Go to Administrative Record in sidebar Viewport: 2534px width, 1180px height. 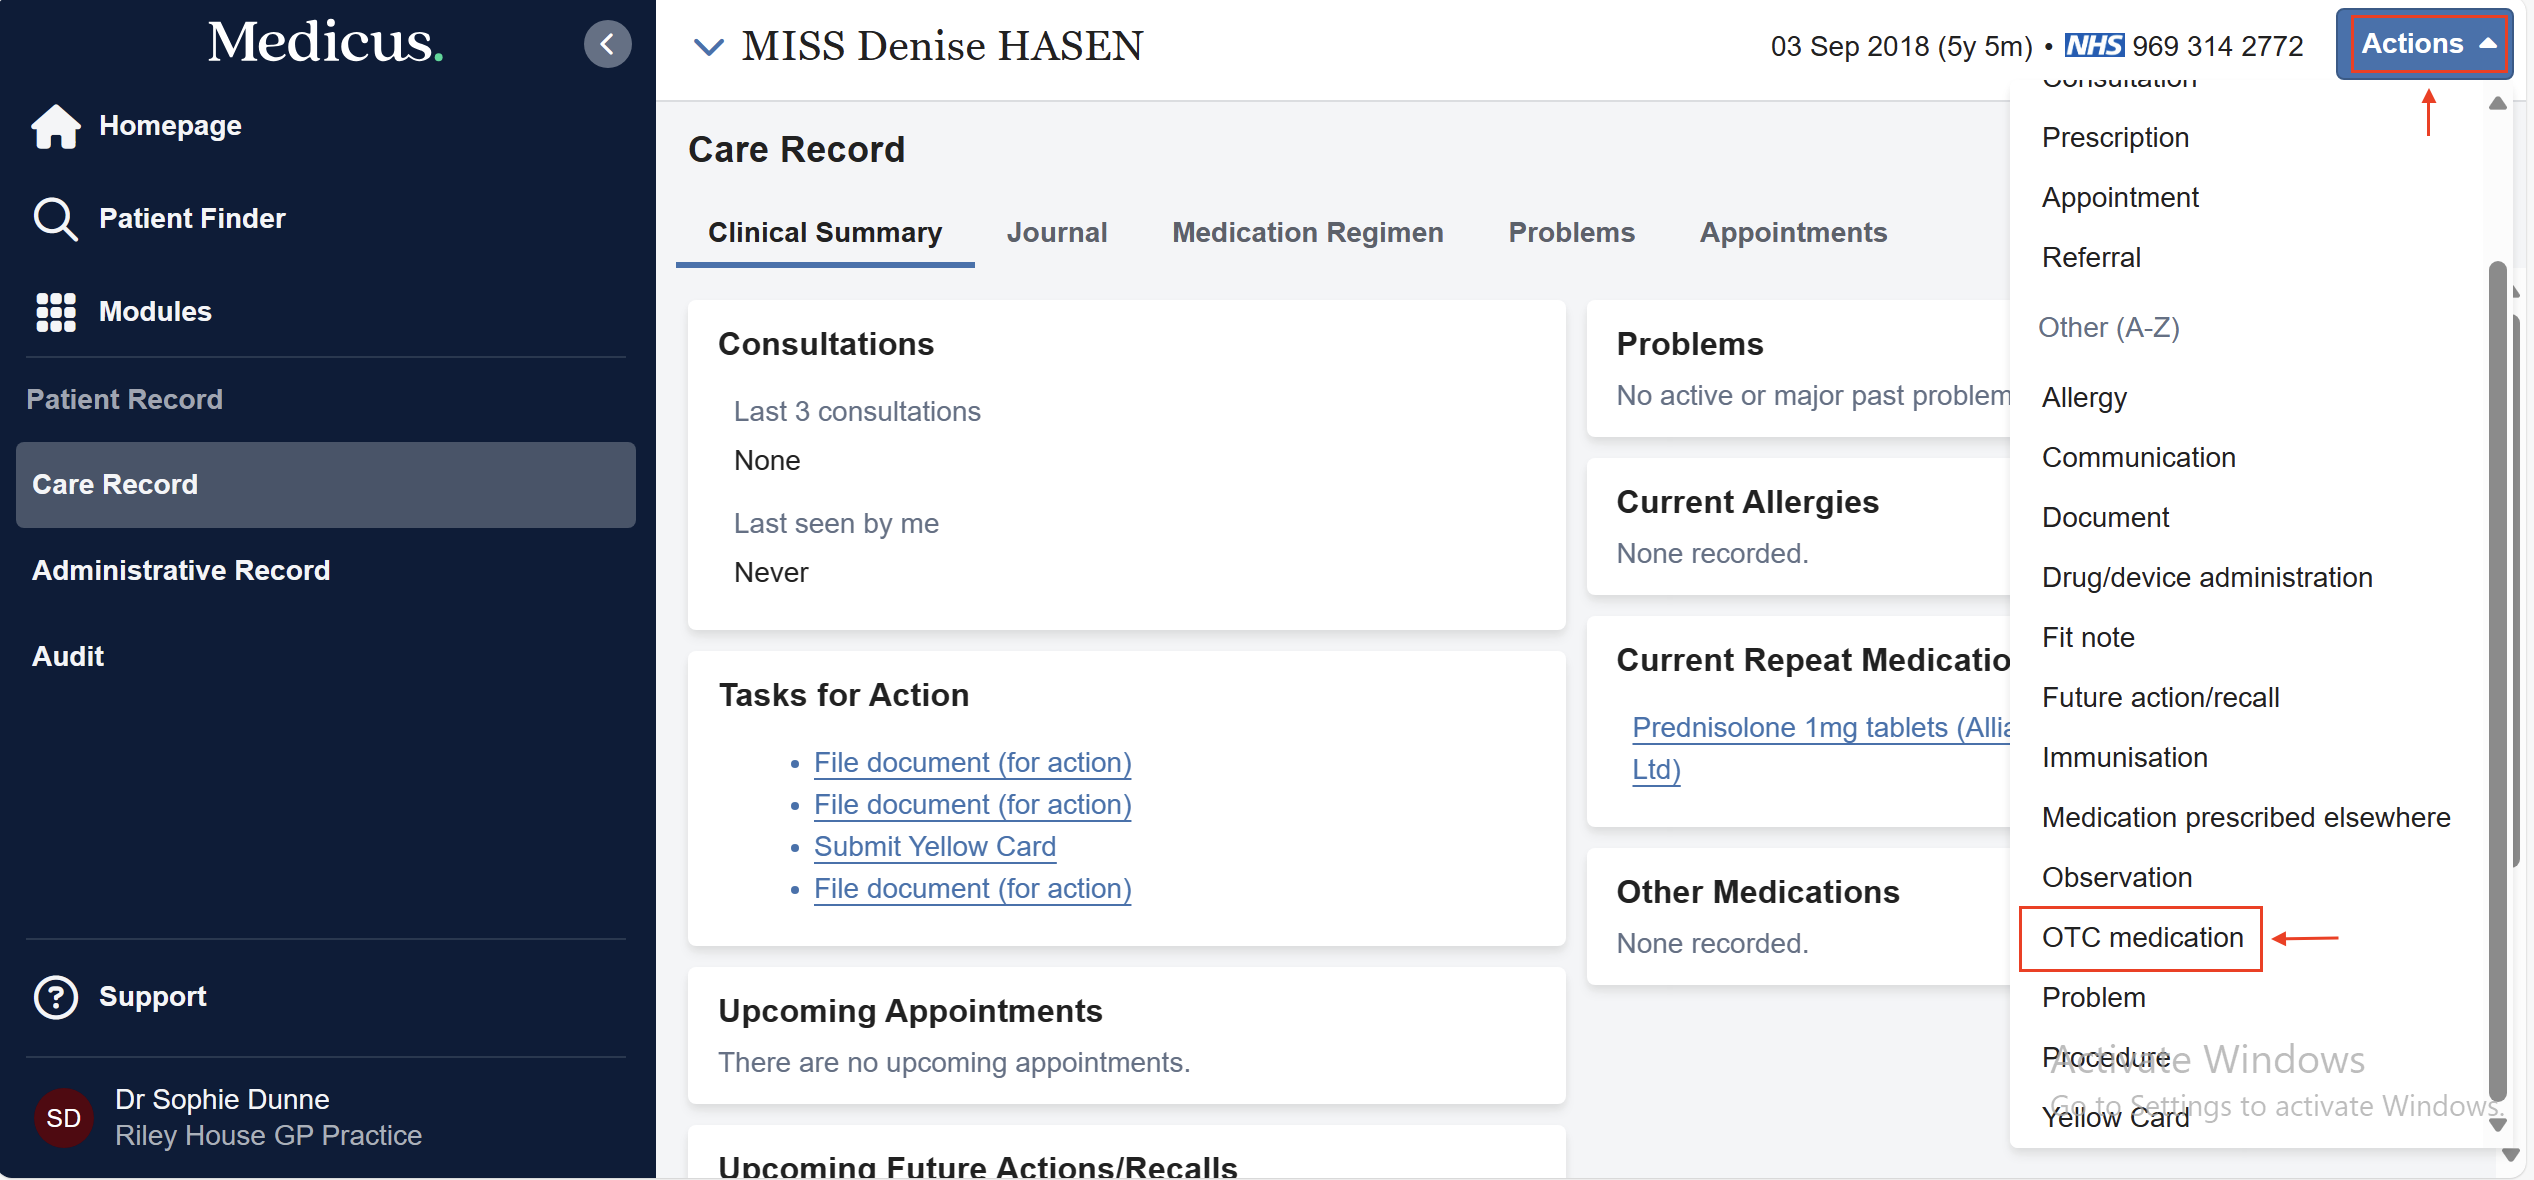click(x=181, y=571)
